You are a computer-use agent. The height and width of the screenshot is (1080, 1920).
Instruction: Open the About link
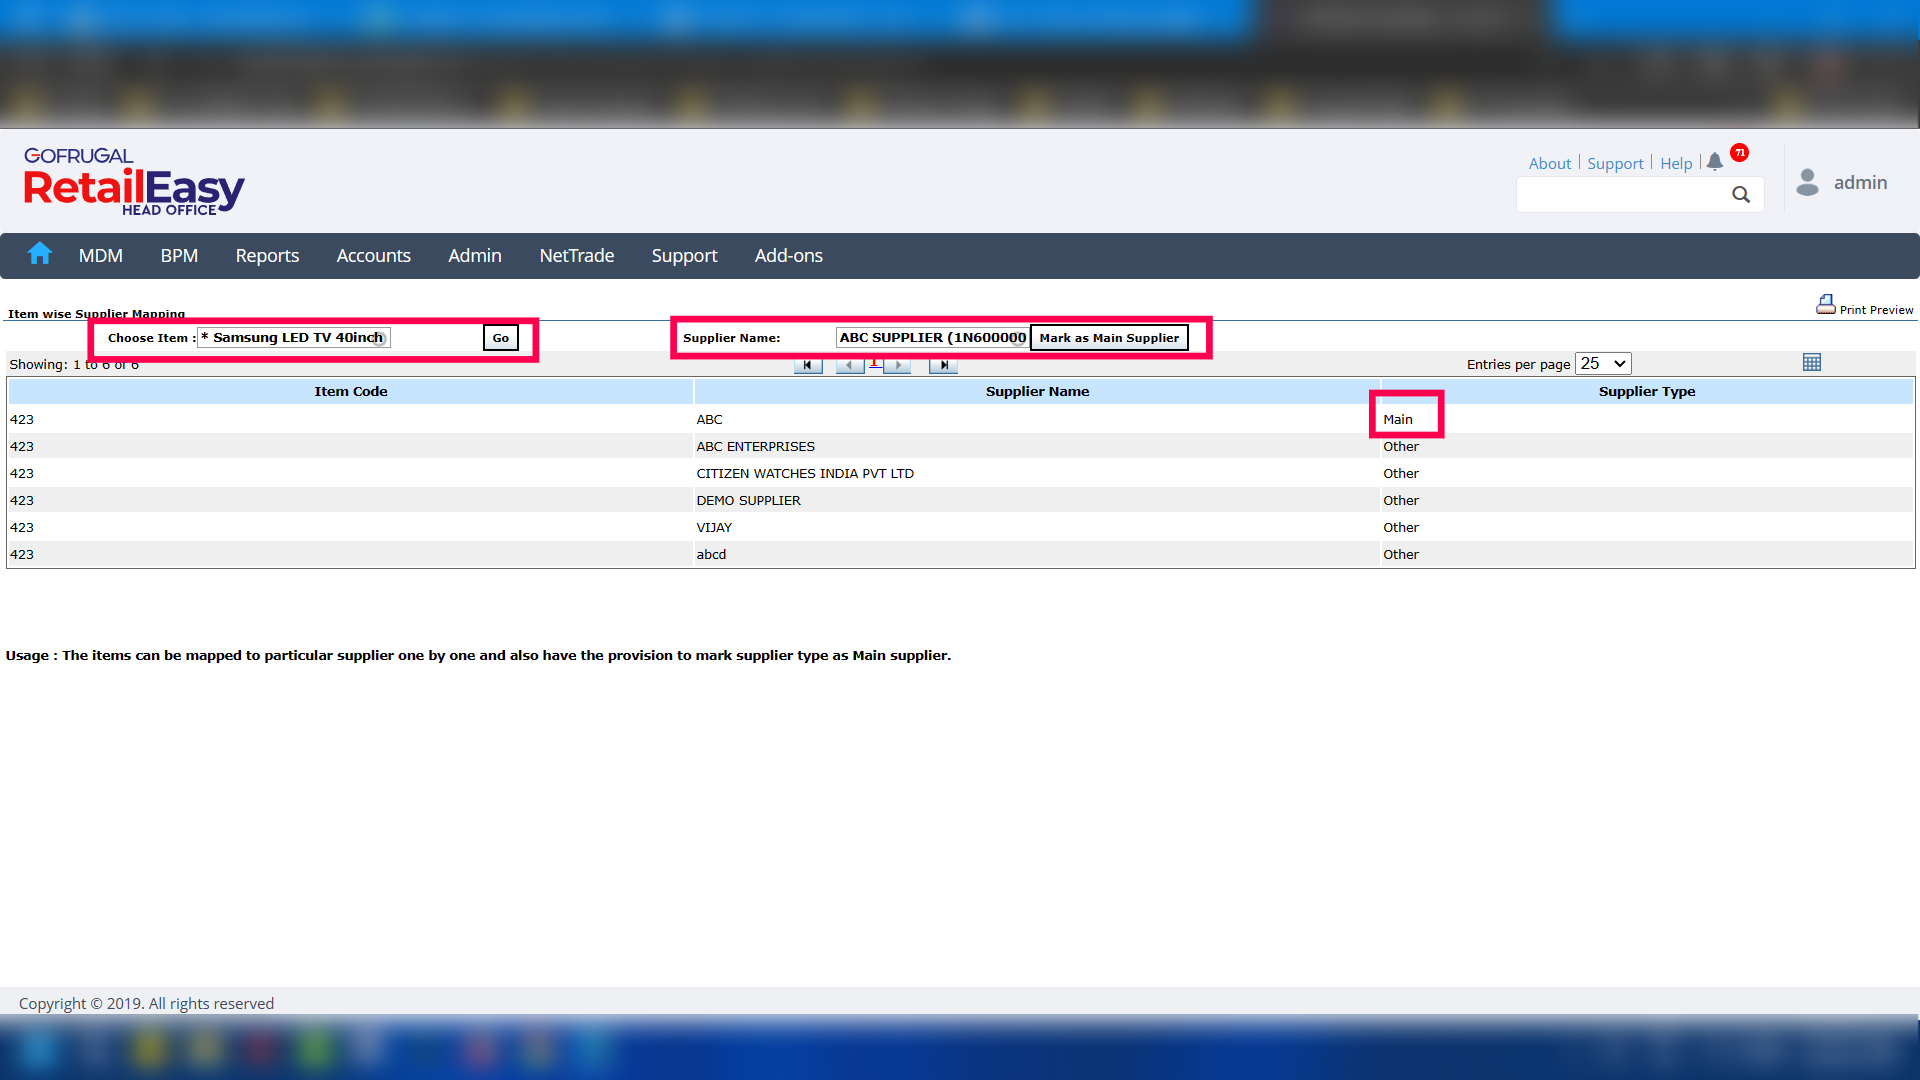click(x=1549, y=164)
